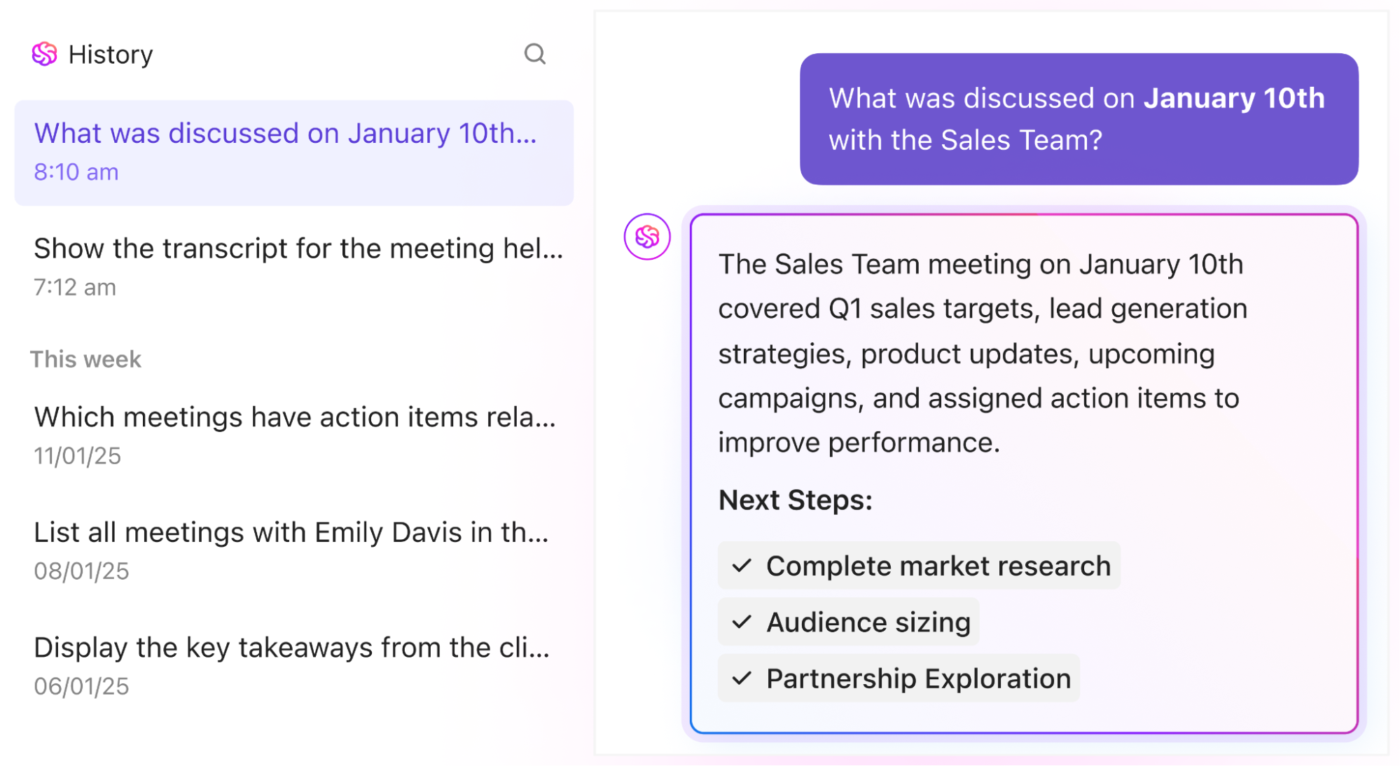Click the "Next Steps:" heading
Viewport: 1400px width, 766px height.
pos(795,500)
